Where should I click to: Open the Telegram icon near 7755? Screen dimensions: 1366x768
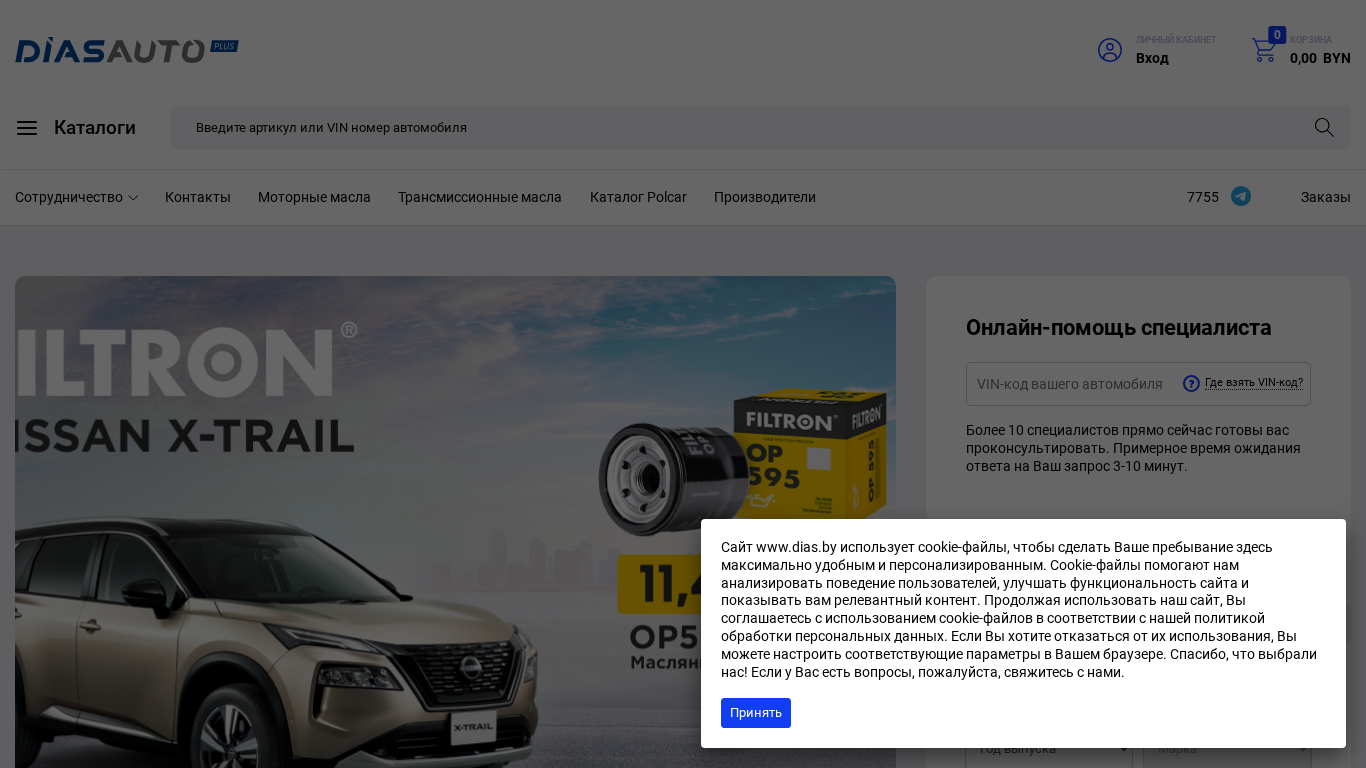pos(1241,196)
